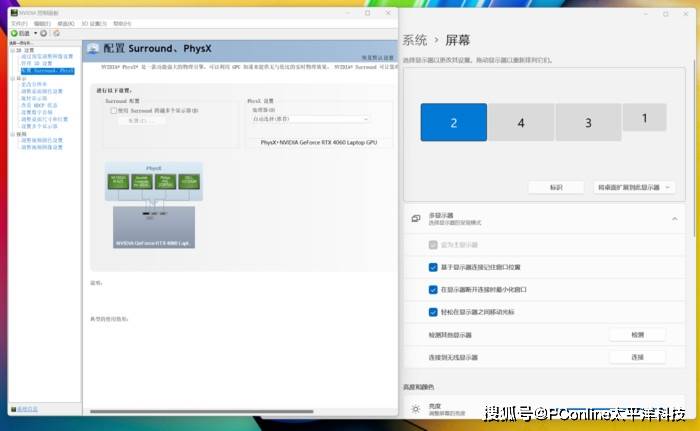Click the multi-display icon in Settings
This screenshot has width=700, height=431.
pos(416,218)
